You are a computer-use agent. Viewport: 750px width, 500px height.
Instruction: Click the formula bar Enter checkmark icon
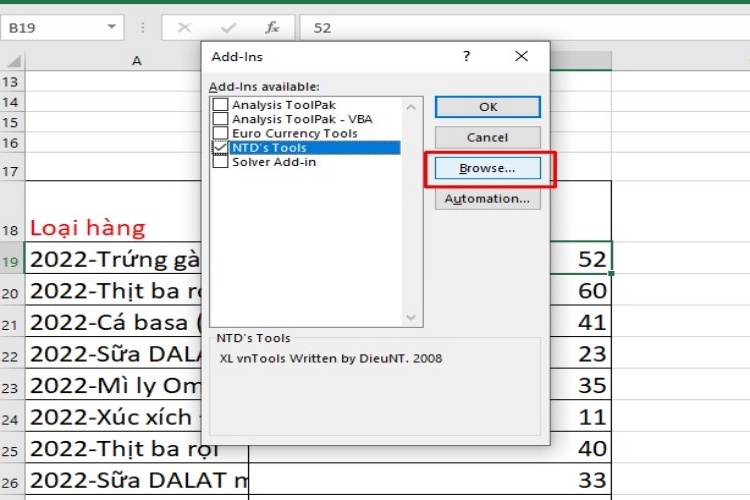click(x=228, y=28)
